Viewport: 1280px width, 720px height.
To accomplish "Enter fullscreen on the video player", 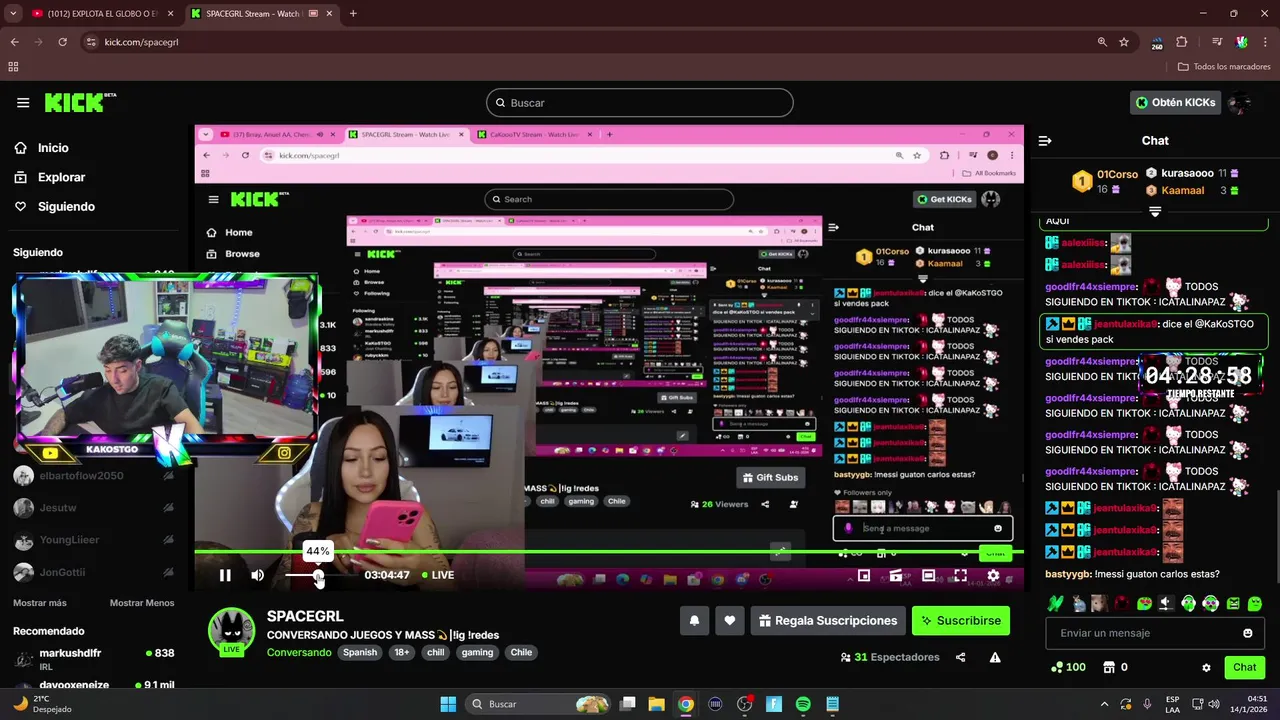I will tap(960, 575).
